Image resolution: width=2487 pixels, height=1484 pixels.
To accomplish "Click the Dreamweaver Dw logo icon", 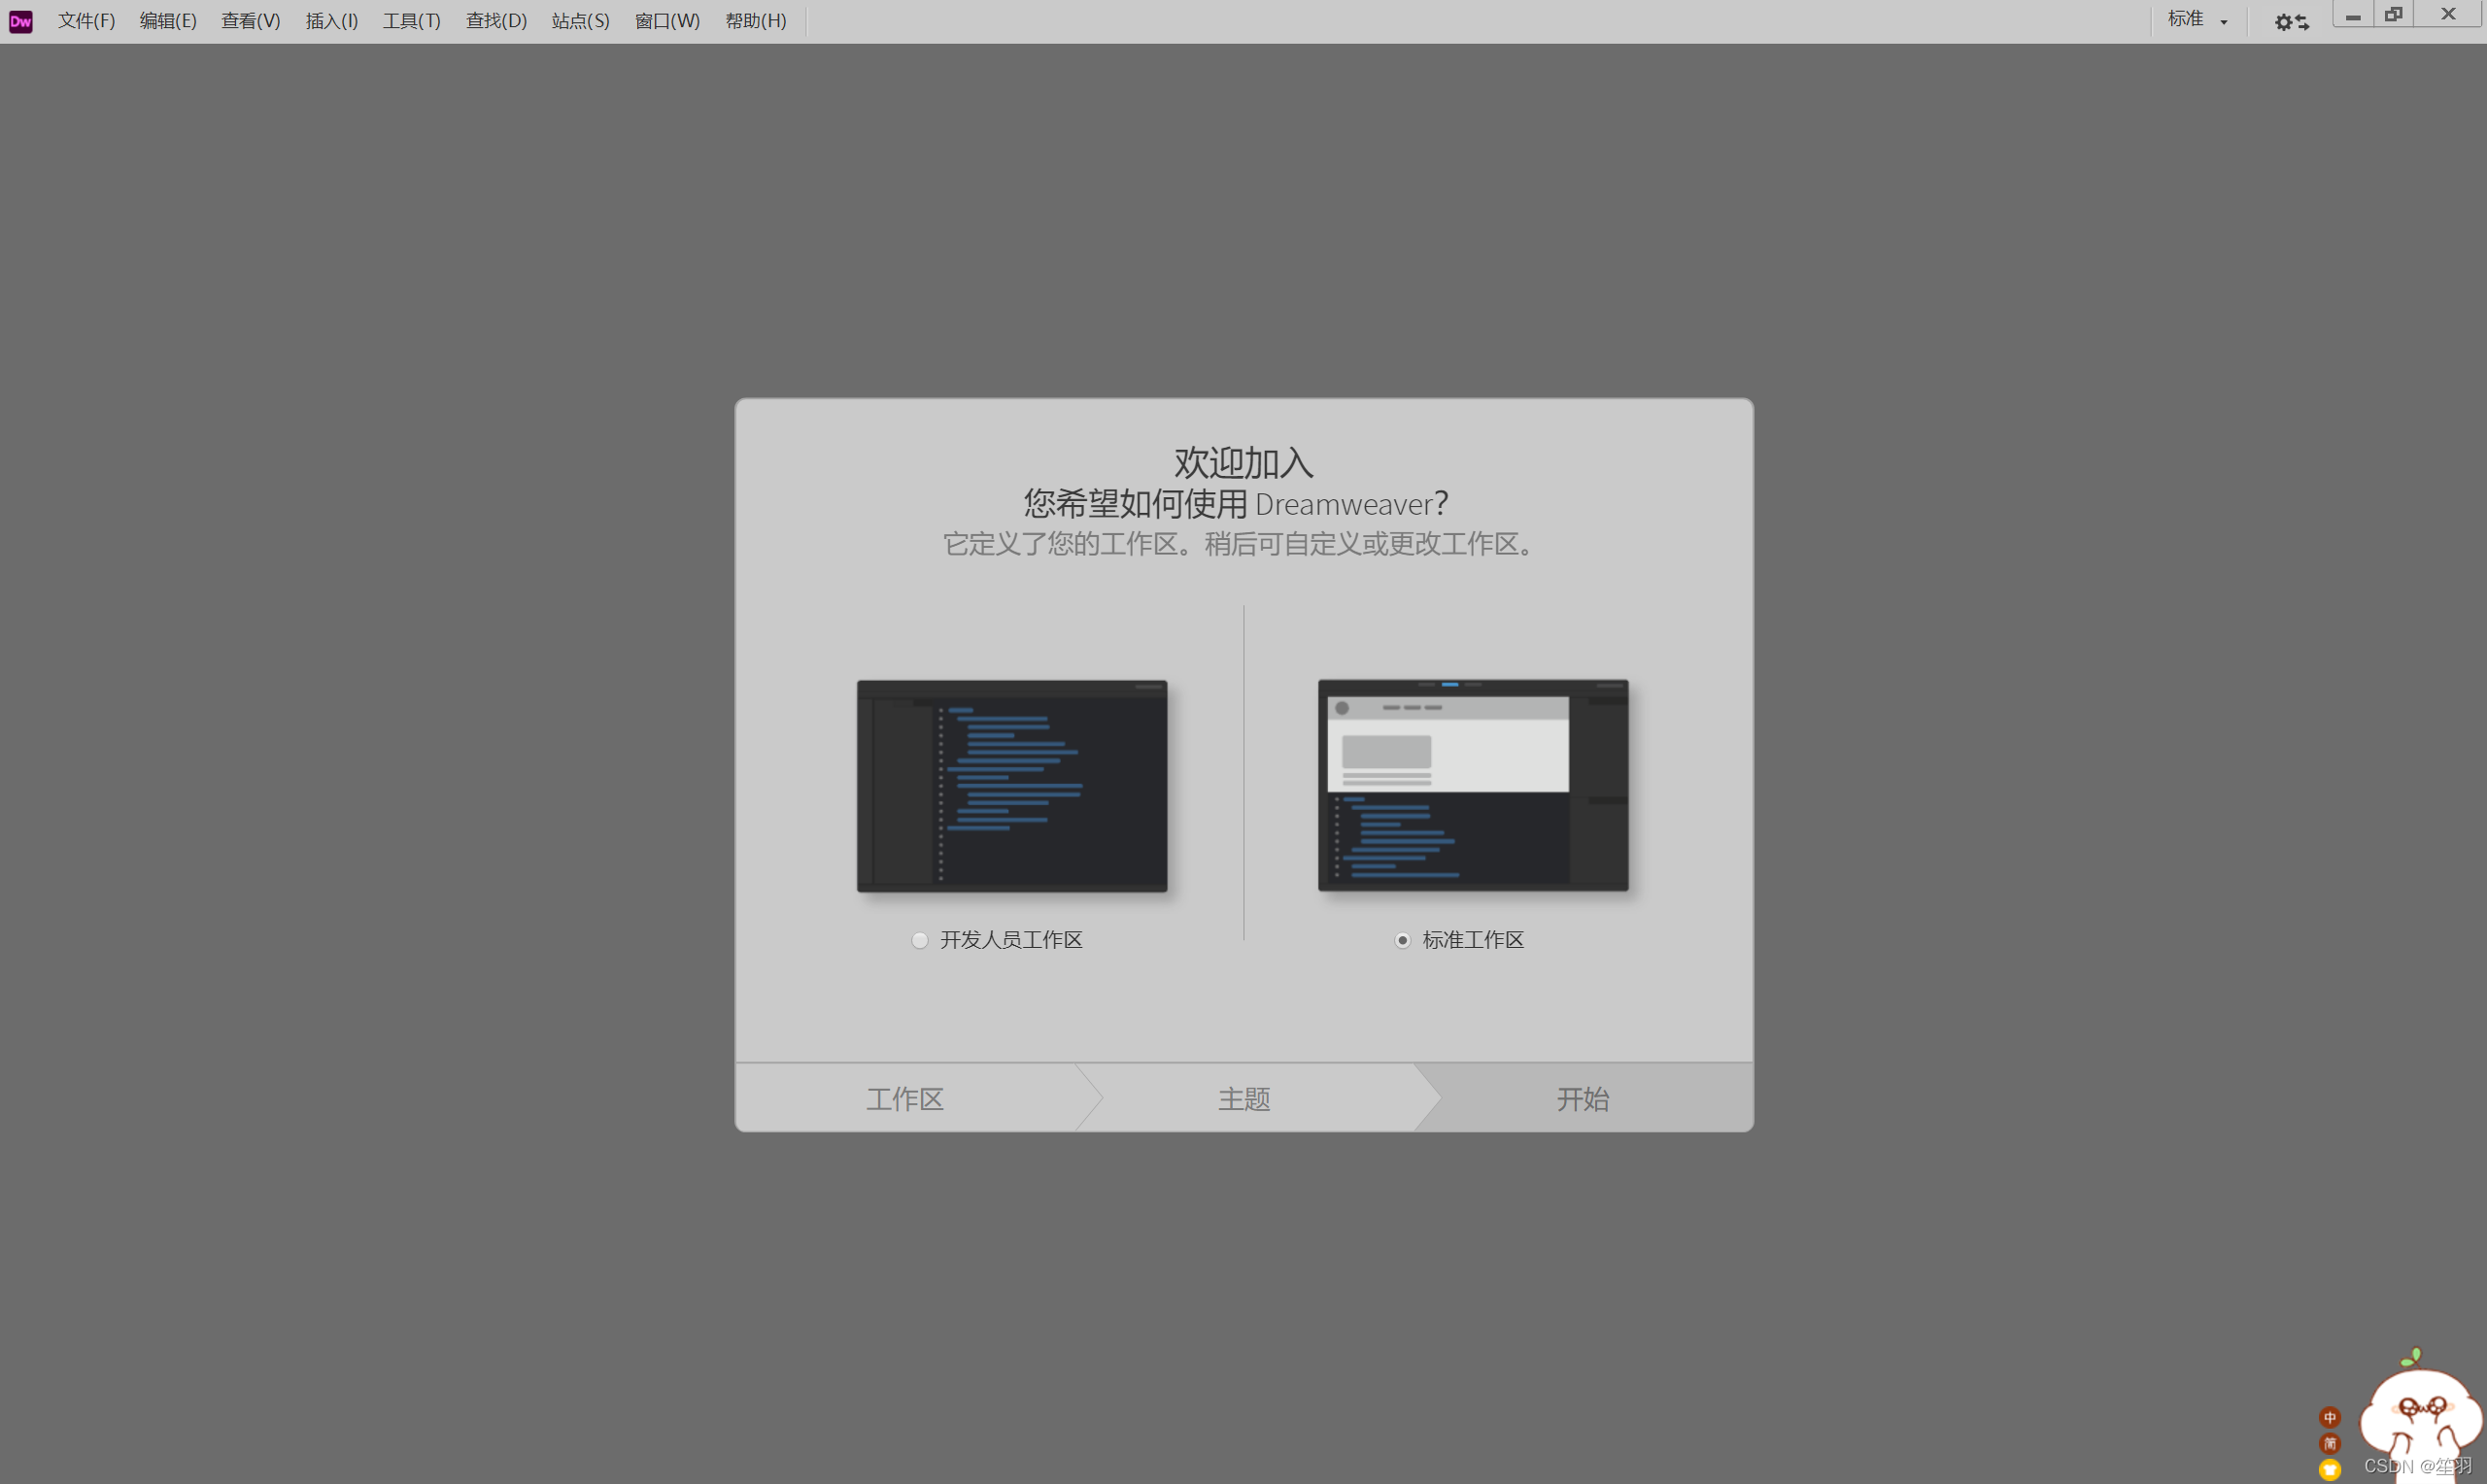I will (x=21, y=21).
